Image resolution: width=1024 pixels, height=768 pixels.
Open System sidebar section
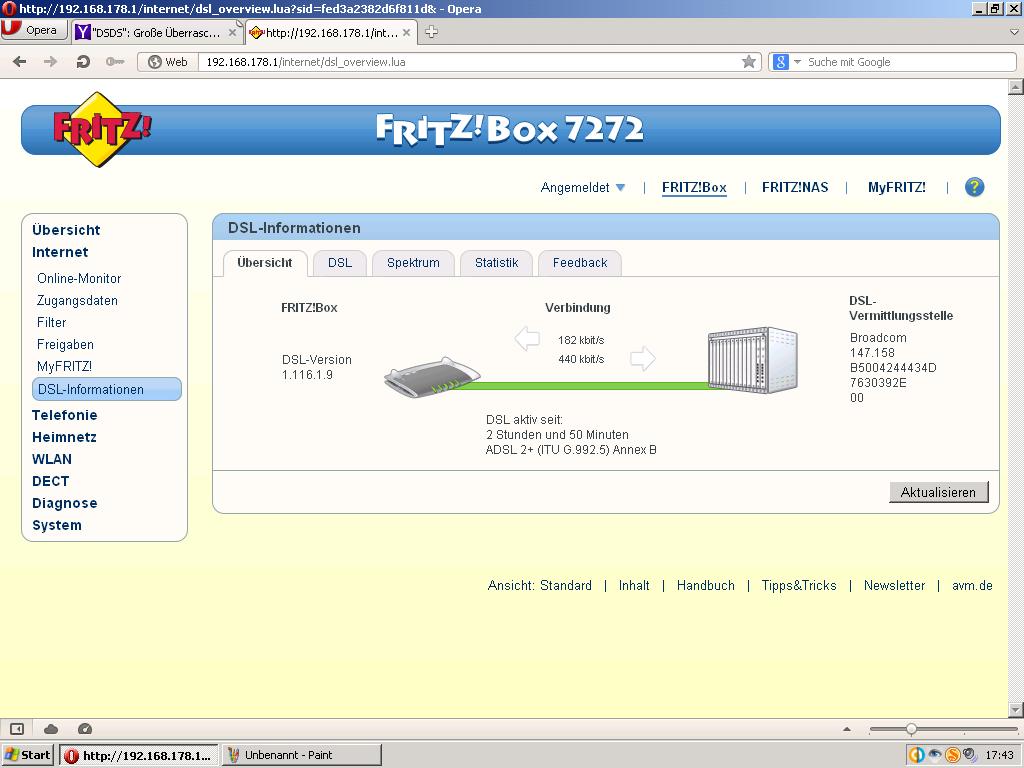point(57,525)
